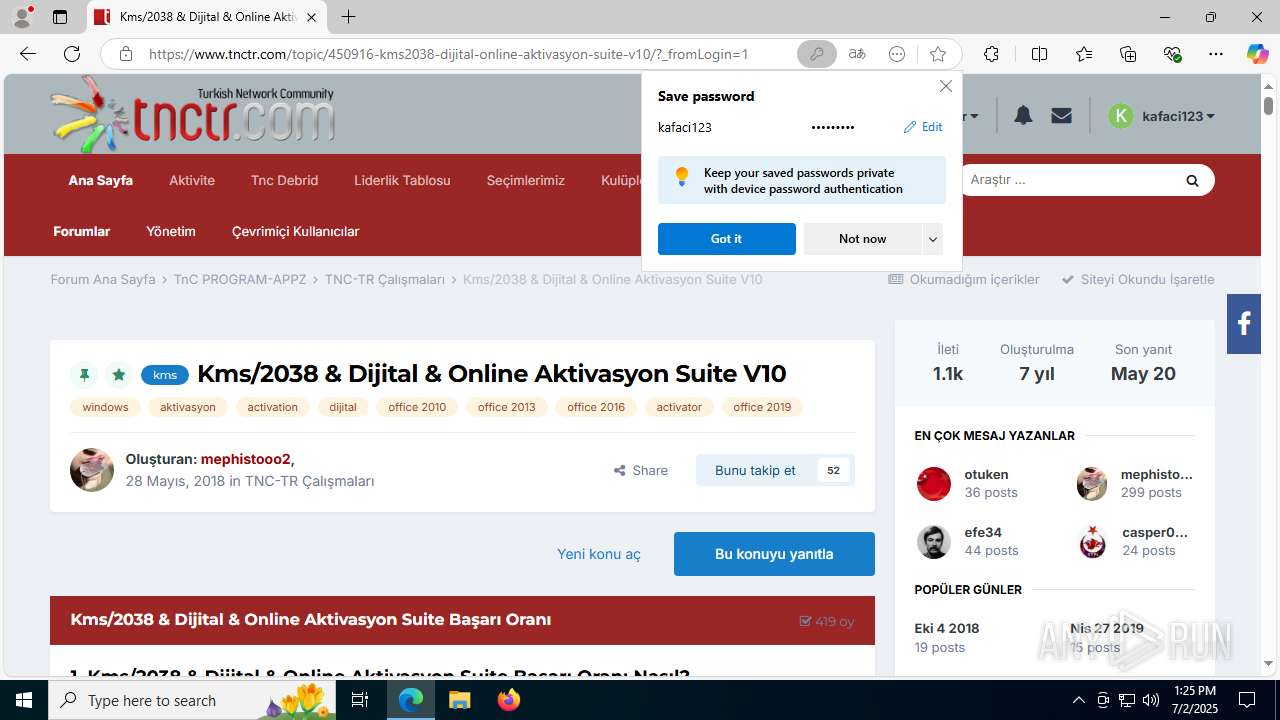Open Windows Start menu
The height and width of the screenshot is (720, 1280).
[x=24, y=700]
